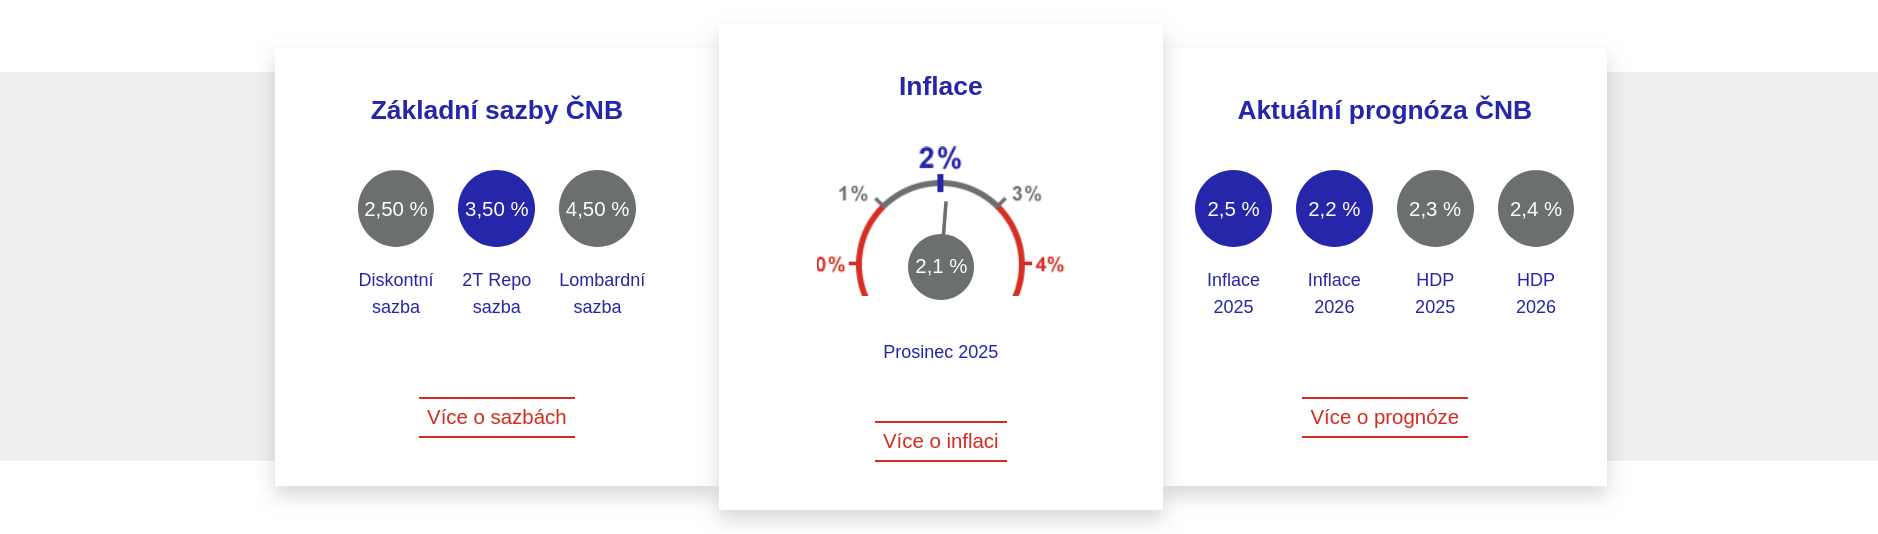Click the 2,5 % Inflace 2025 circle

pyautogui.click(x=1233, y=208)
